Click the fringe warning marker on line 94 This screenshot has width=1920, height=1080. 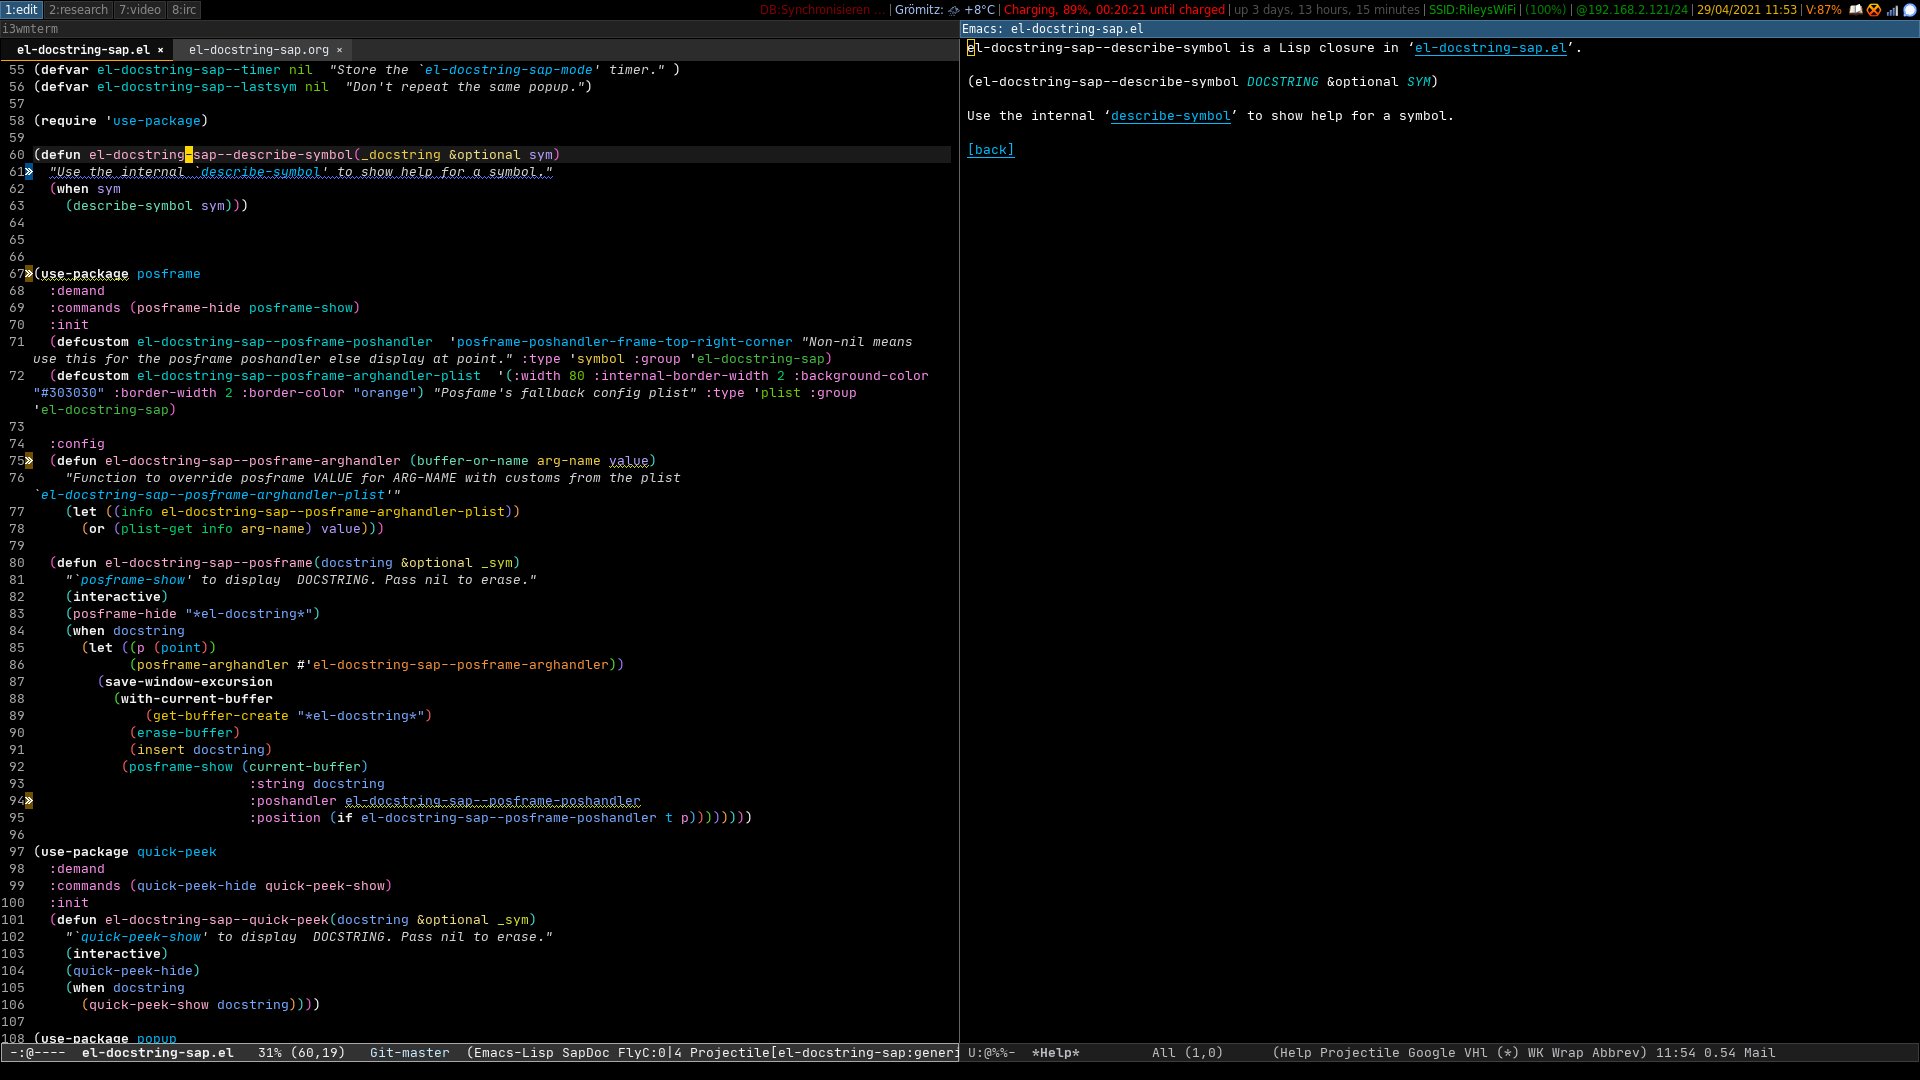(x=29, y=801)
